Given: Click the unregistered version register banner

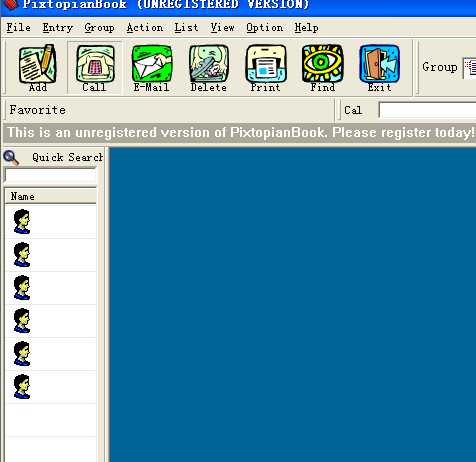Looking at the screenshot, I should 240,133.
